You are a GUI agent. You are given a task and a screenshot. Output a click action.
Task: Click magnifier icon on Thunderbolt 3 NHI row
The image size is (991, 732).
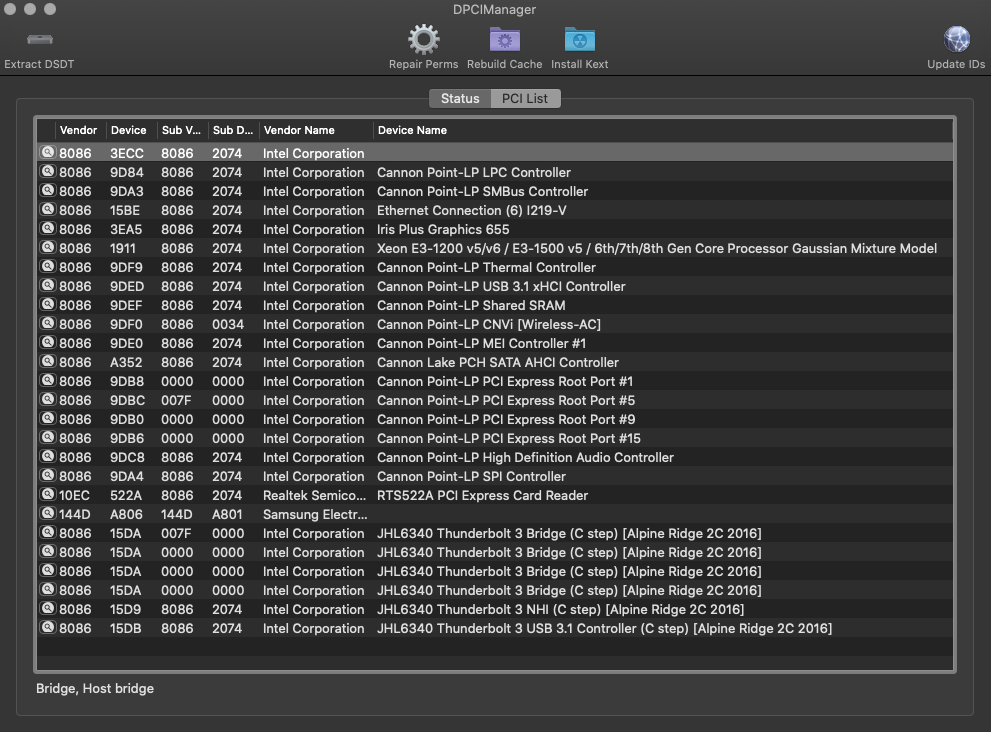coord(47,608)
